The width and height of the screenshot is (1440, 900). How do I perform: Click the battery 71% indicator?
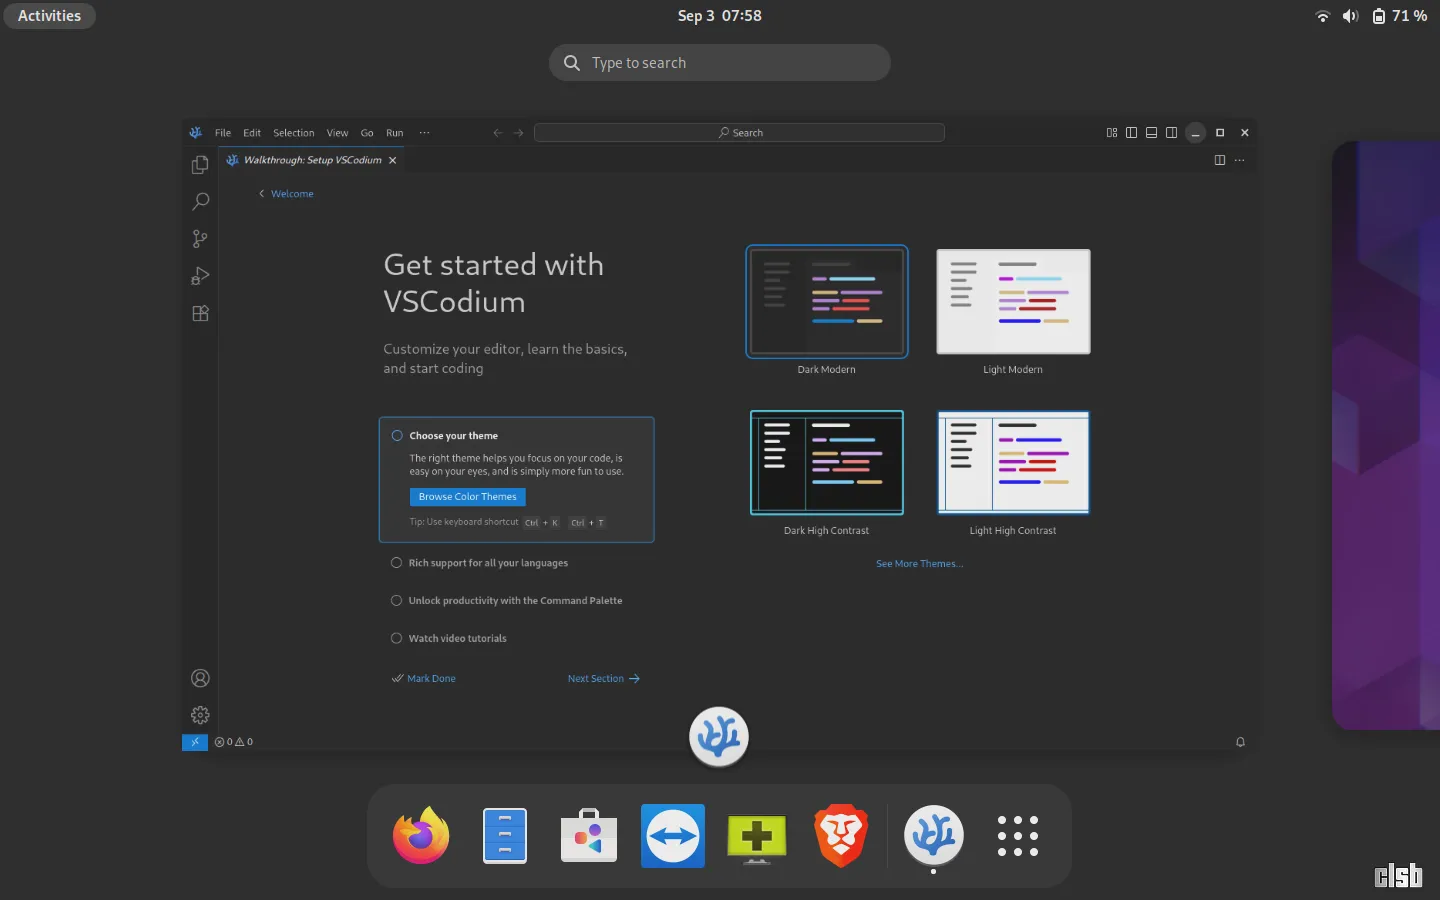coord(1399,16)
